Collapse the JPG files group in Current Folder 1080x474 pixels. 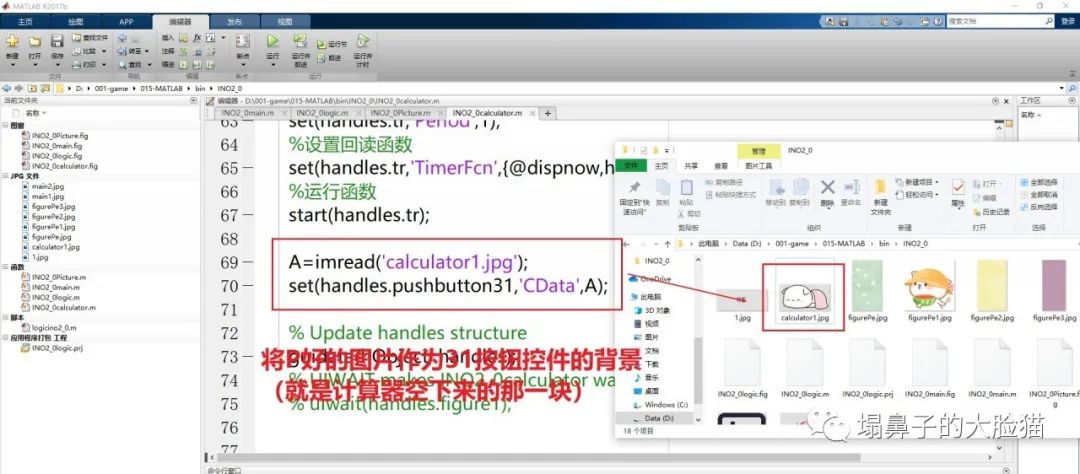tap(6, 176)
